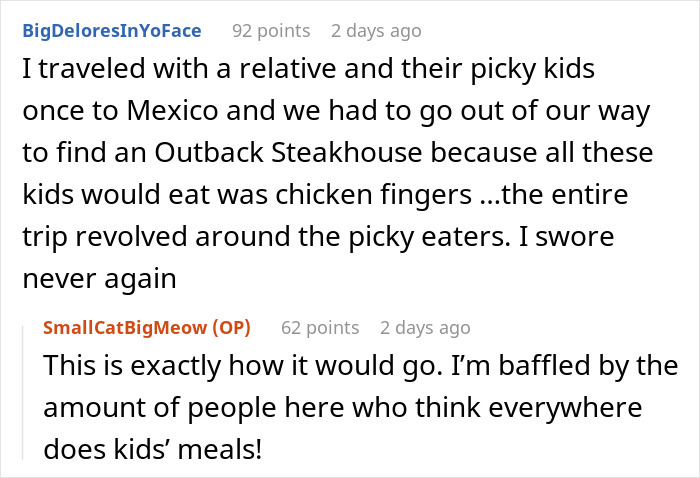Image resolution: width=700 pixels, height=478 pixels.
Task: Click reply's "2 days ago" timestamp
Action: point(424,327)
